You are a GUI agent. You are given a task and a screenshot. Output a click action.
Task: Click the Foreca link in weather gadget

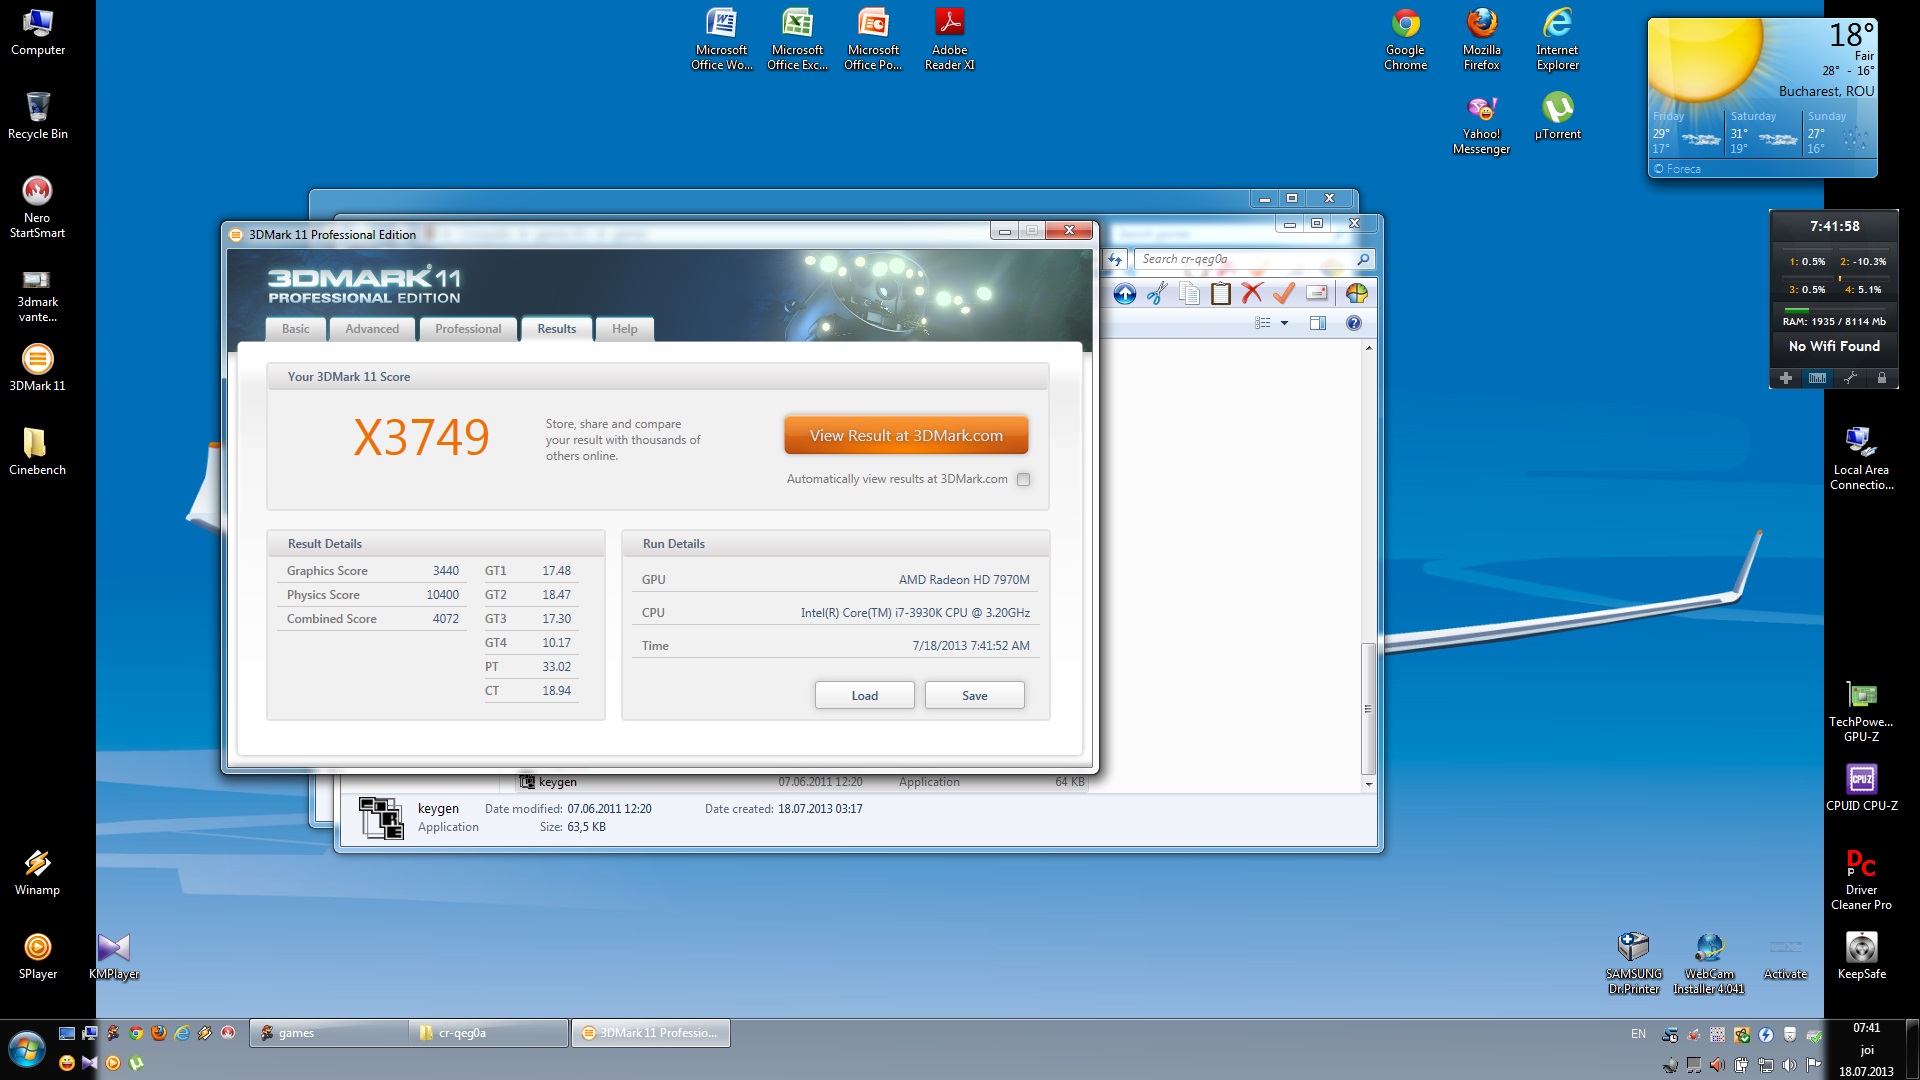click(x=1677, y=169)
